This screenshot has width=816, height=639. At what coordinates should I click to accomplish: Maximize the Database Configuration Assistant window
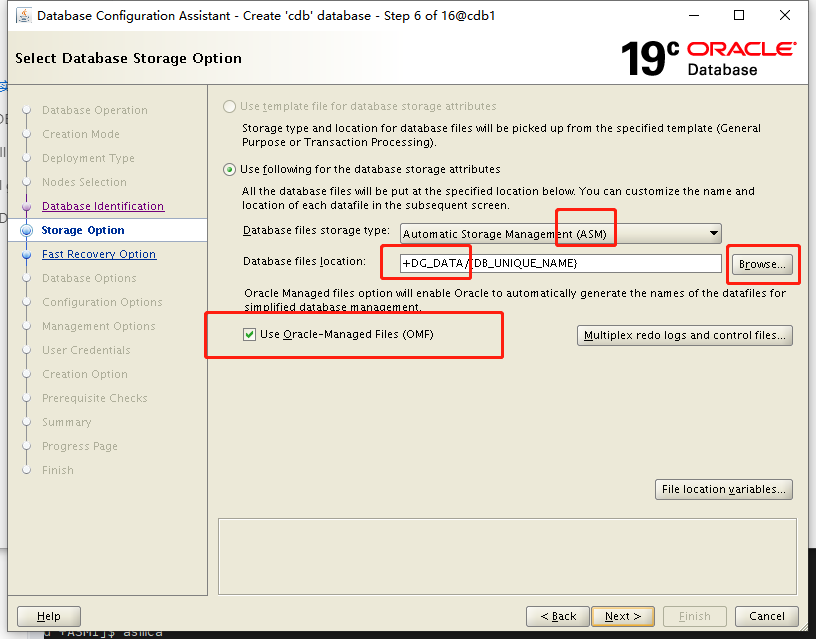739,16
